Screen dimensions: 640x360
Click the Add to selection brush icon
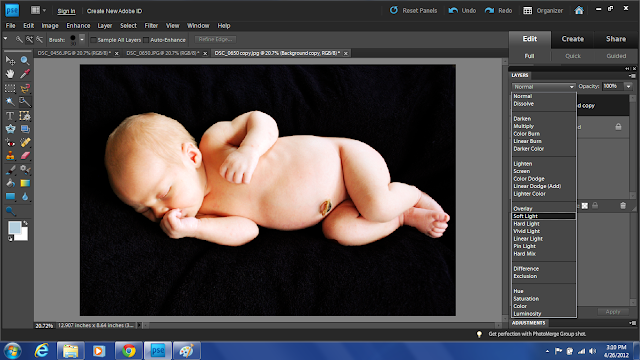tap(29, 40)
